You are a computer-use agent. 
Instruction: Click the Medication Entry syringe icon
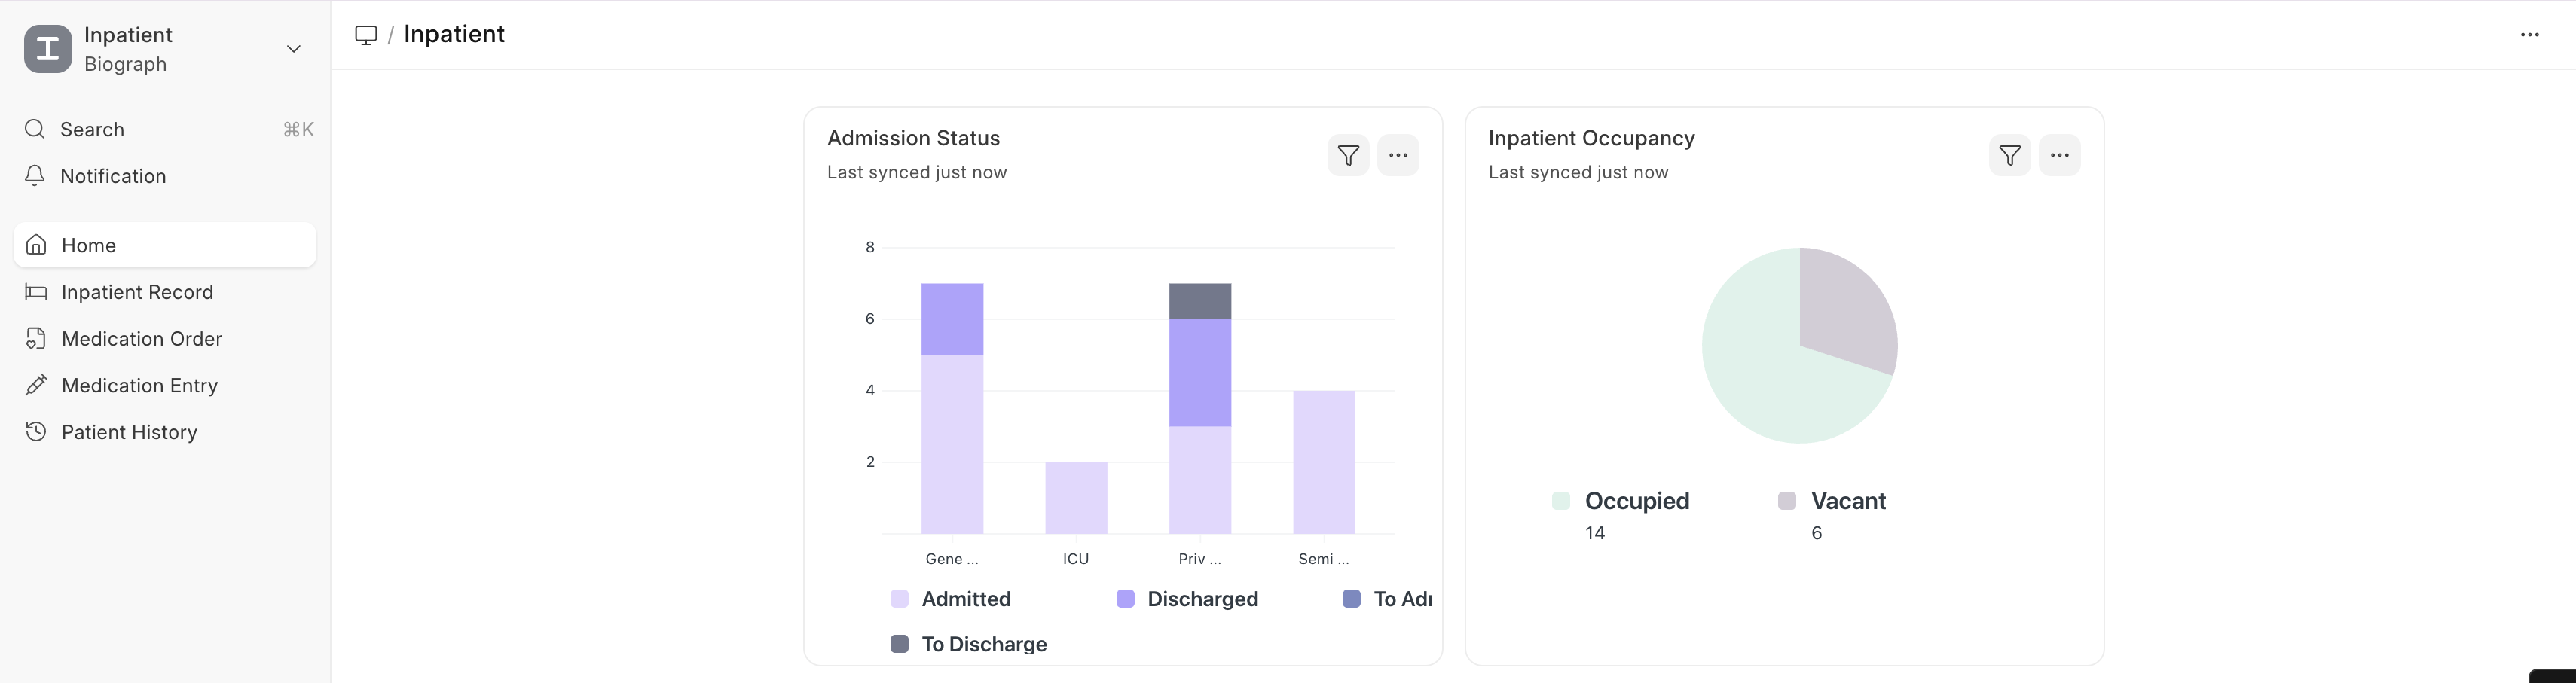coord(36,385)
